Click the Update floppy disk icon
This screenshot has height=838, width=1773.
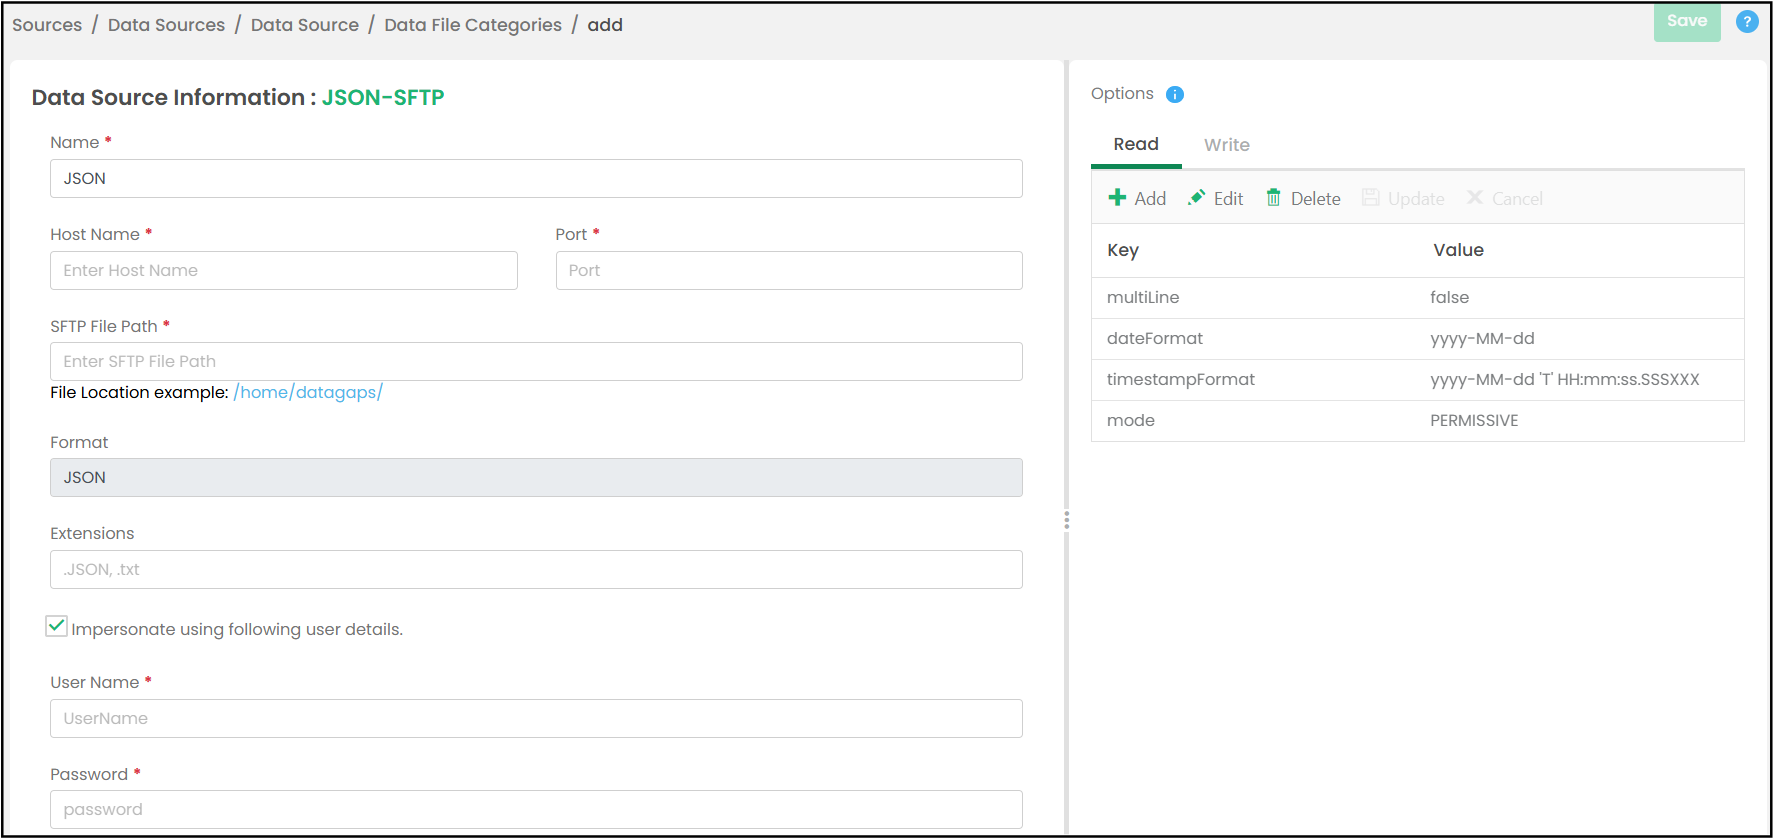[x=1370, y=198]
